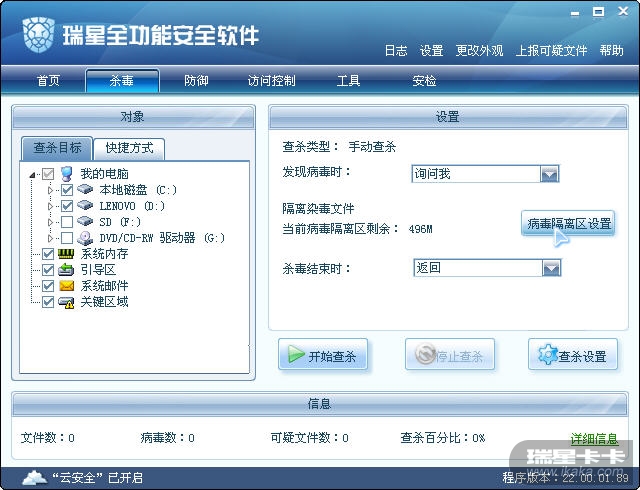This screenshot has width=640, height=490.
Task: Uncheck the 本地磁盘 (C:) checkbox
Action: tap(67, 190)
